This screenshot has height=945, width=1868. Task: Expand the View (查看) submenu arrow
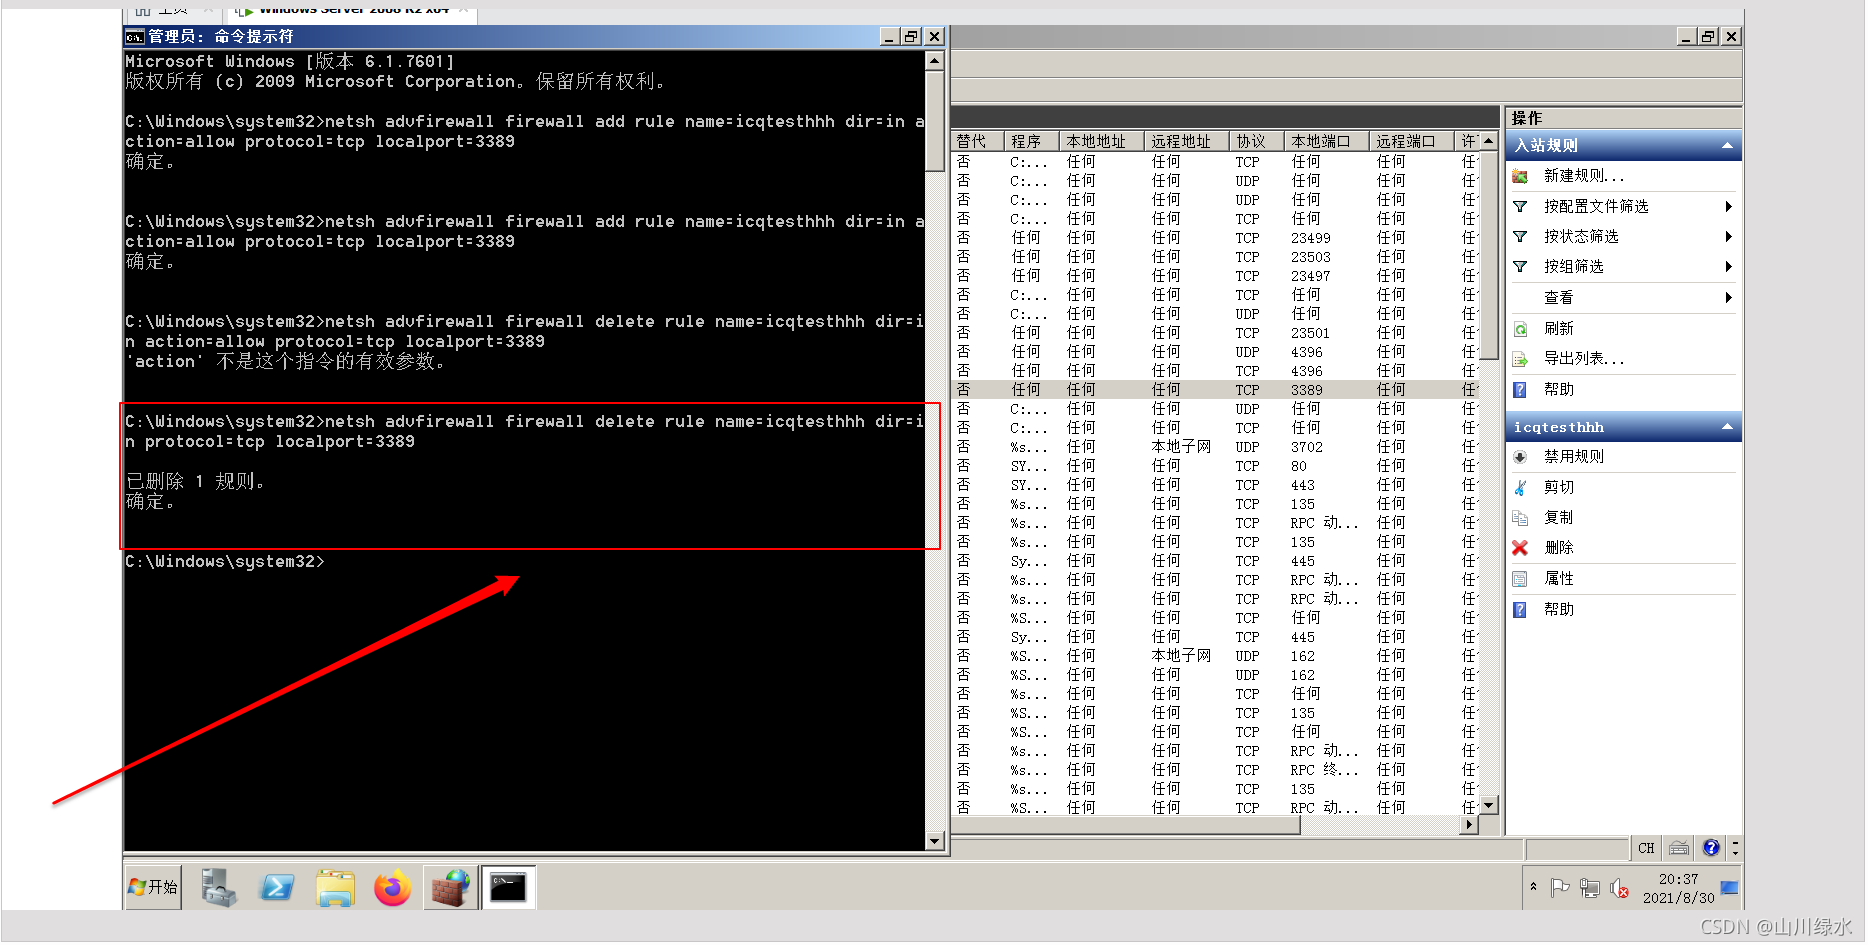pyautogui.click(x=1728, y=298)
